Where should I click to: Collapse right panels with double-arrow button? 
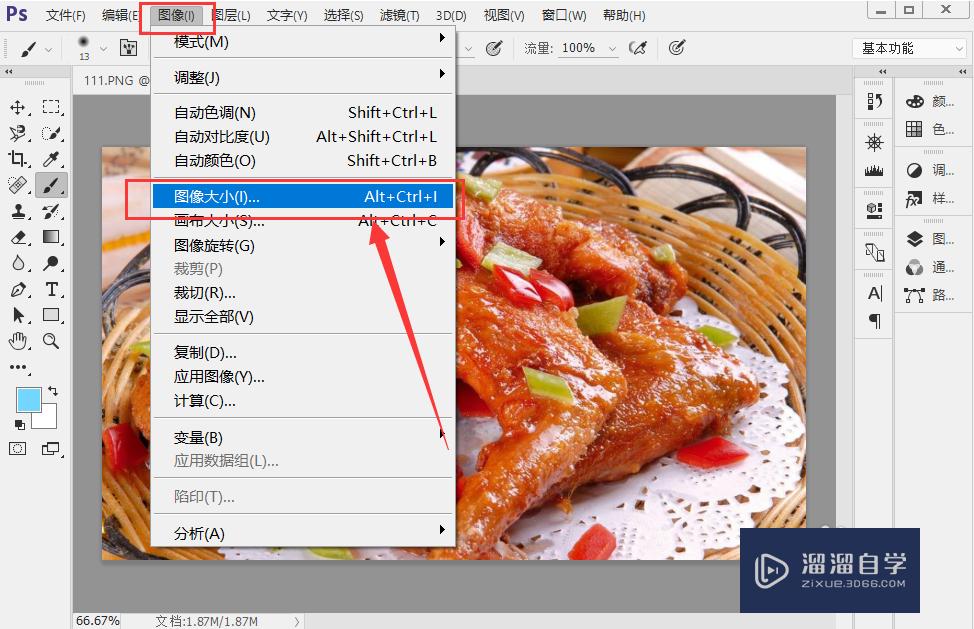[x=963, y=71]
